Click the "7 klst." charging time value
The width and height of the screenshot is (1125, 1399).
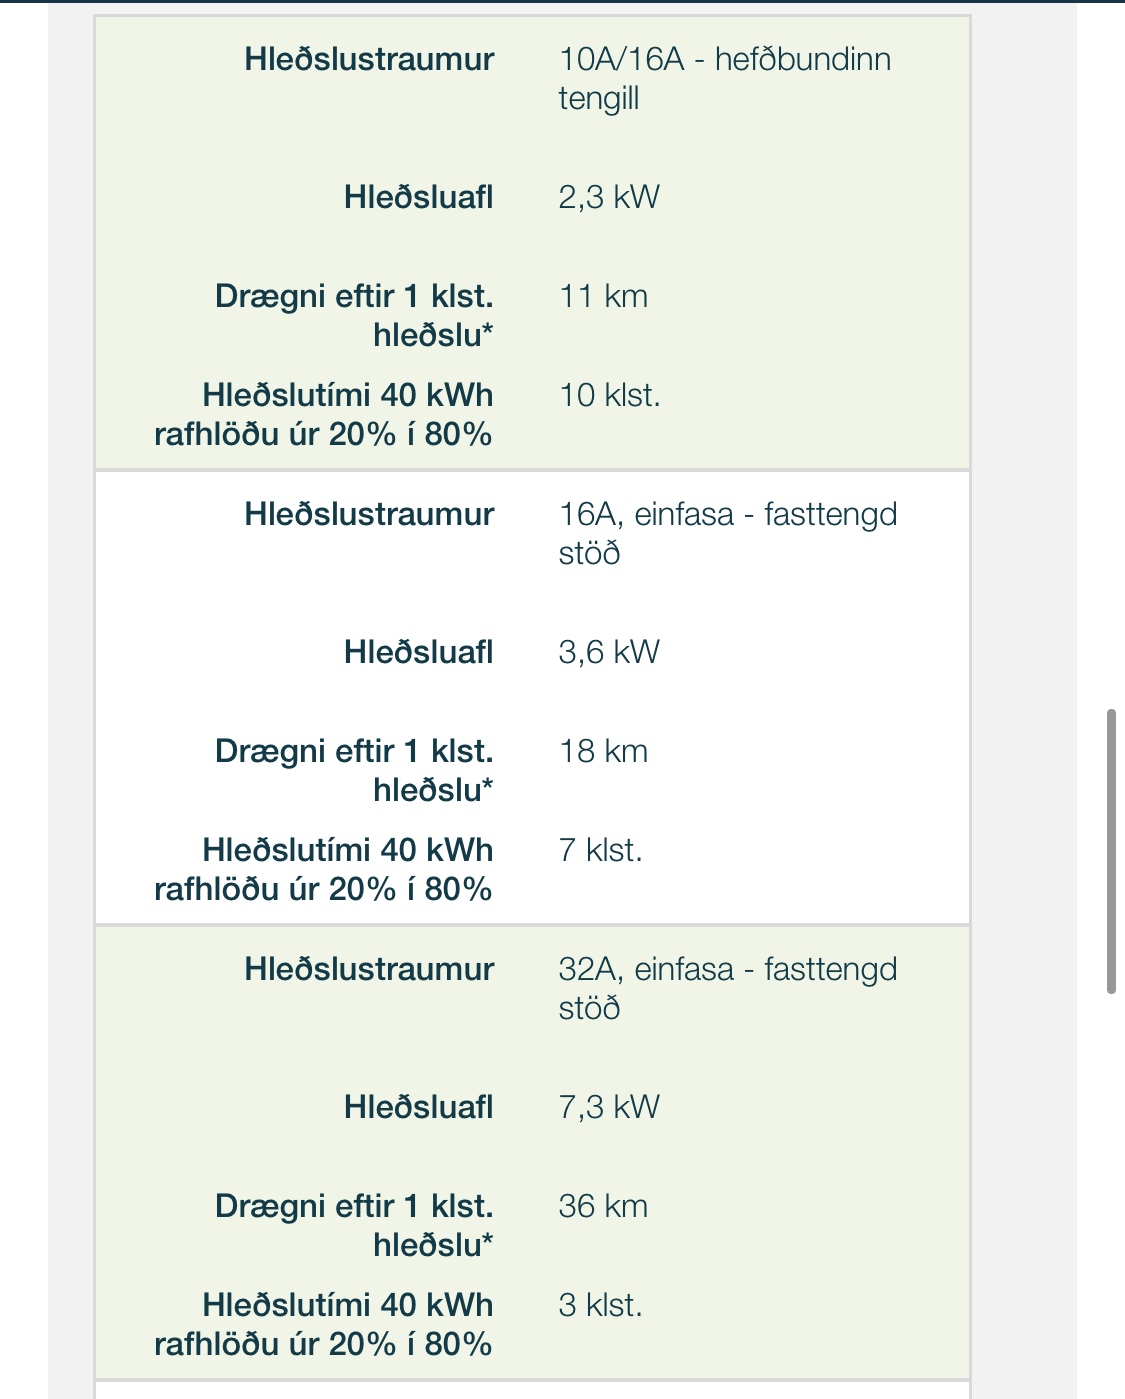coord(600,850)
